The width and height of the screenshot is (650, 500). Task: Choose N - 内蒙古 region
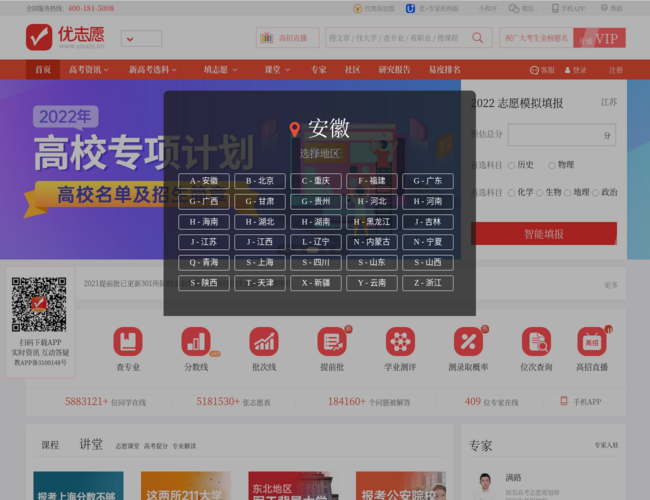tap(372, 242)
